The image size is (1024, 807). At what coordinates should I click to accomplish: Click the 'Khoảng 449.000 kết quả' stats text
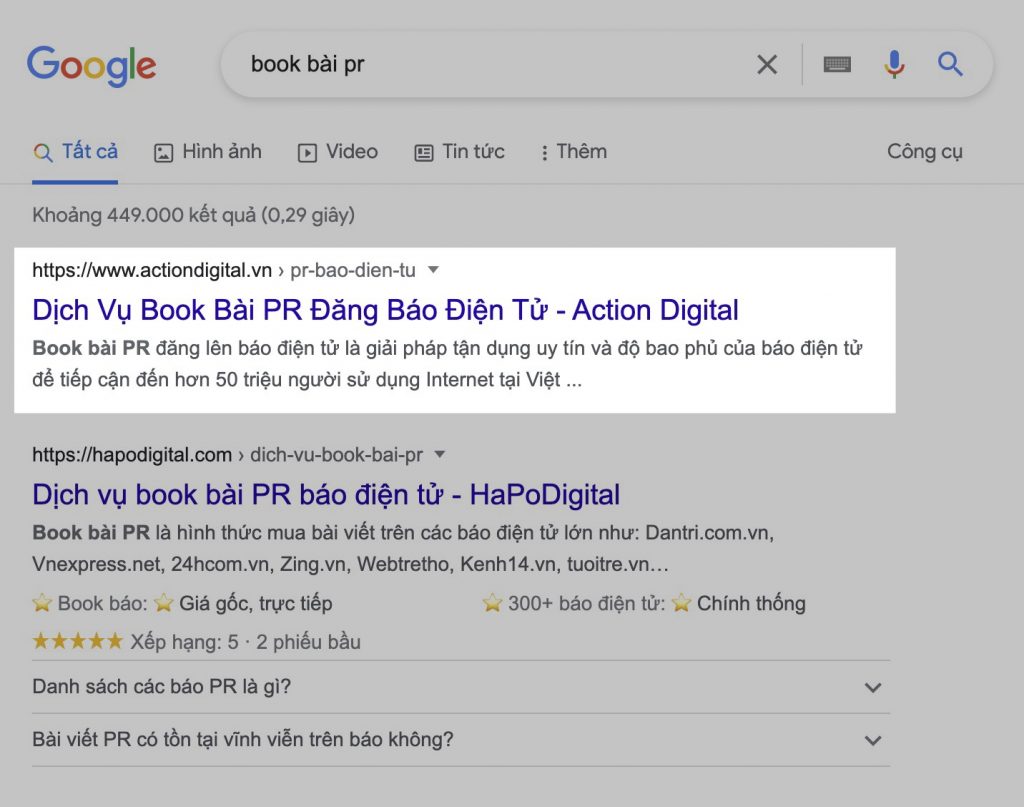[x=194, y=215]
